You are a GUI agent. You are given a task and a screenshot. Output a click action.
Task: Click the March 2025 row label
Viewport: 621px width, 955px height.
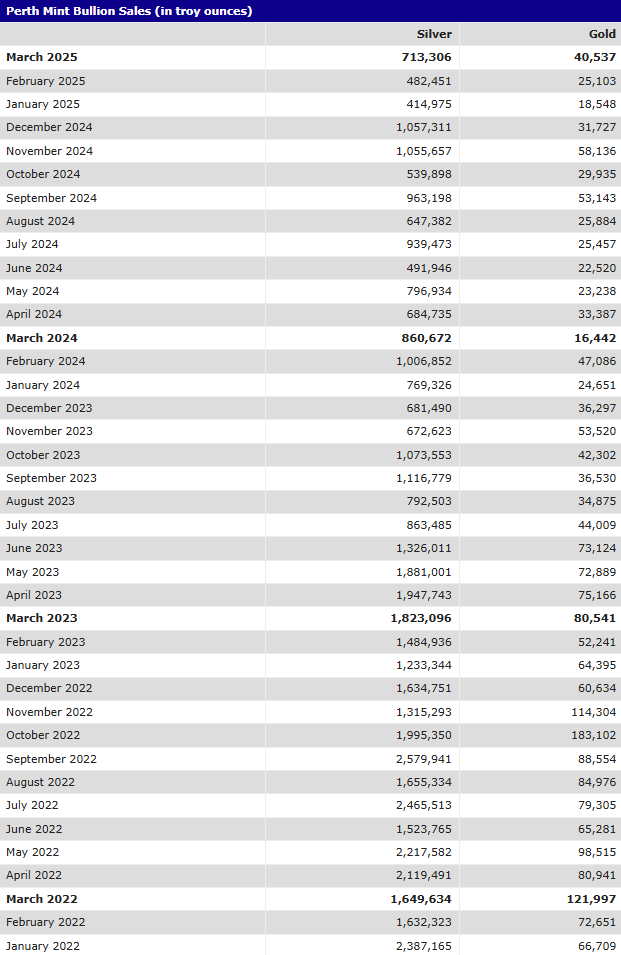click(x=41, y=58)
